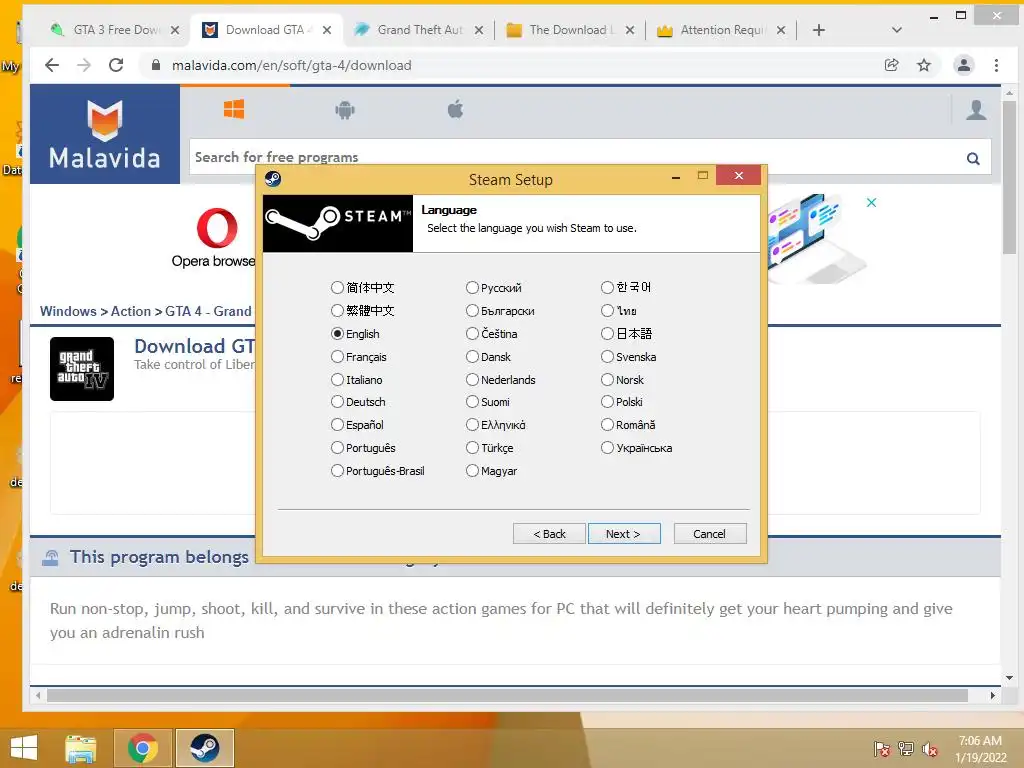Open Malavida user account icon
The width and height of the screenshot is (1024, 768).
[x=976, y=110]
